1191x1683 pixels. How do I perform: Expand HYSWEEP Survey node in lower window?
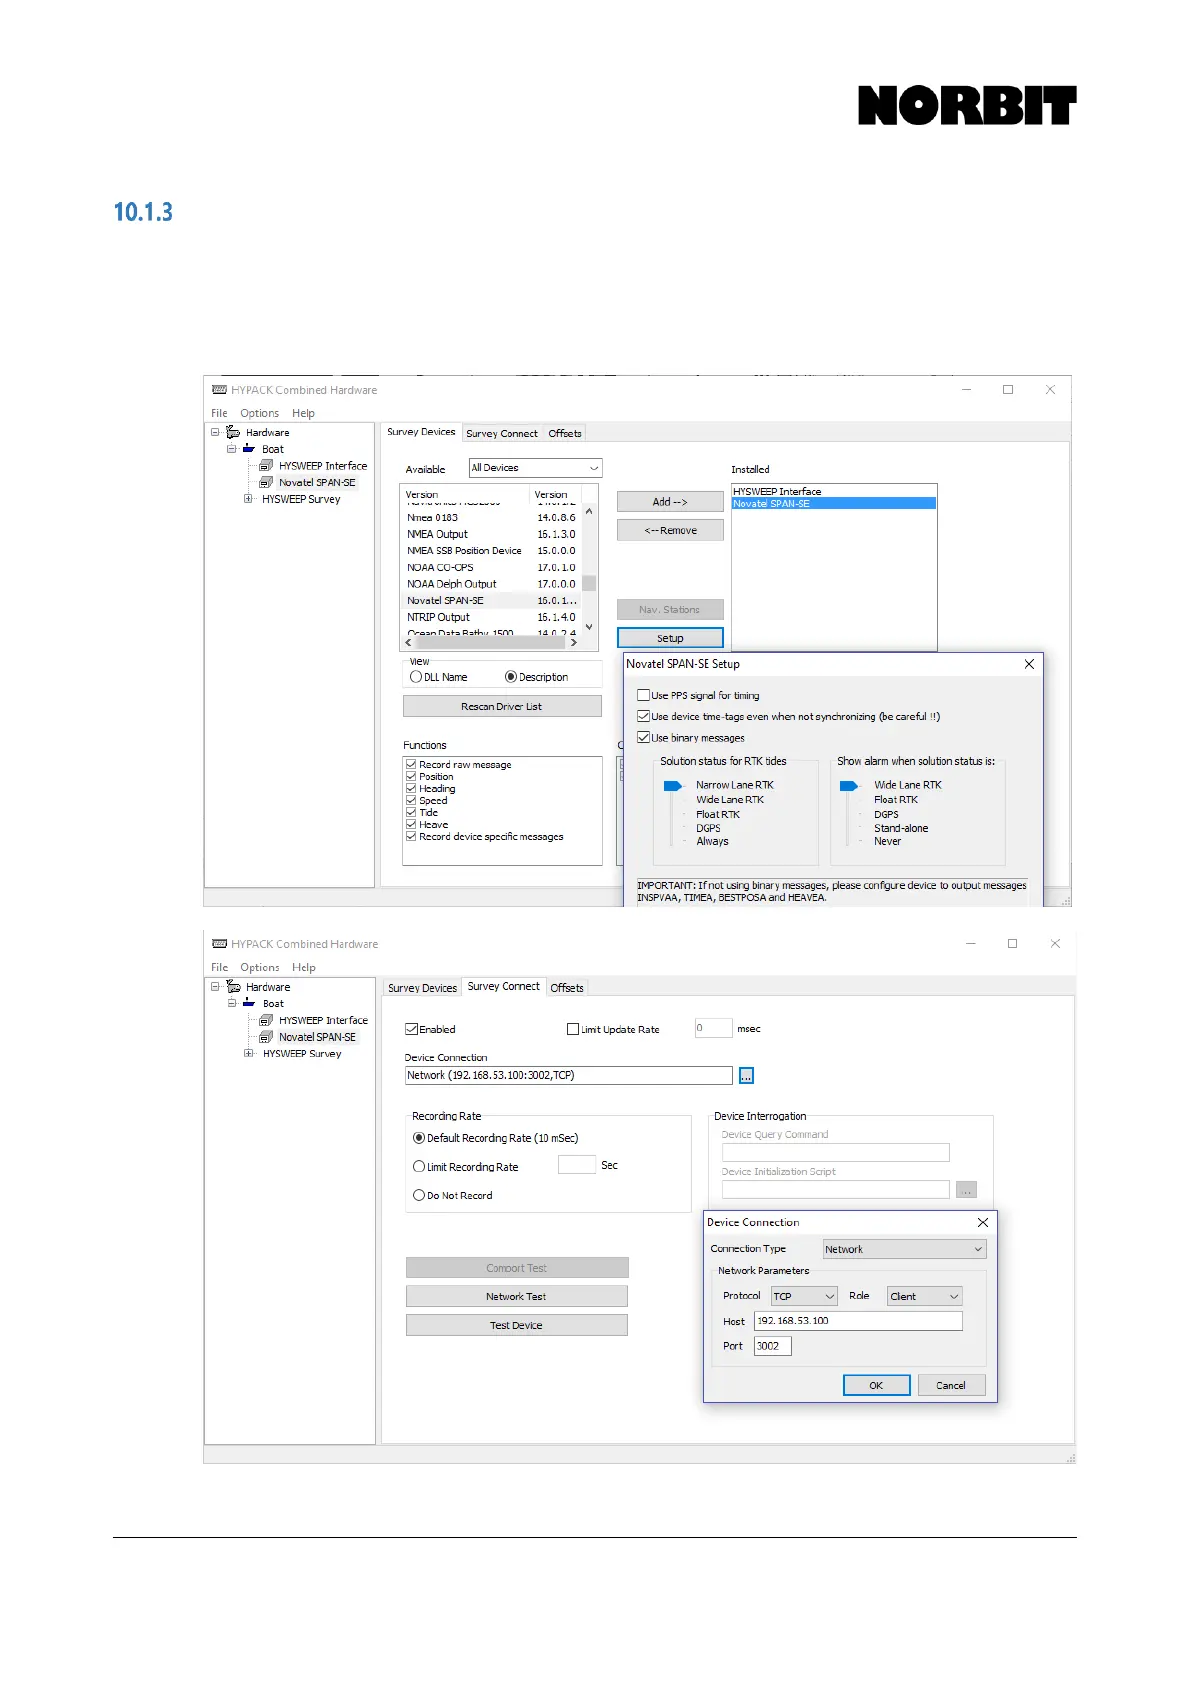point(248,1053)
